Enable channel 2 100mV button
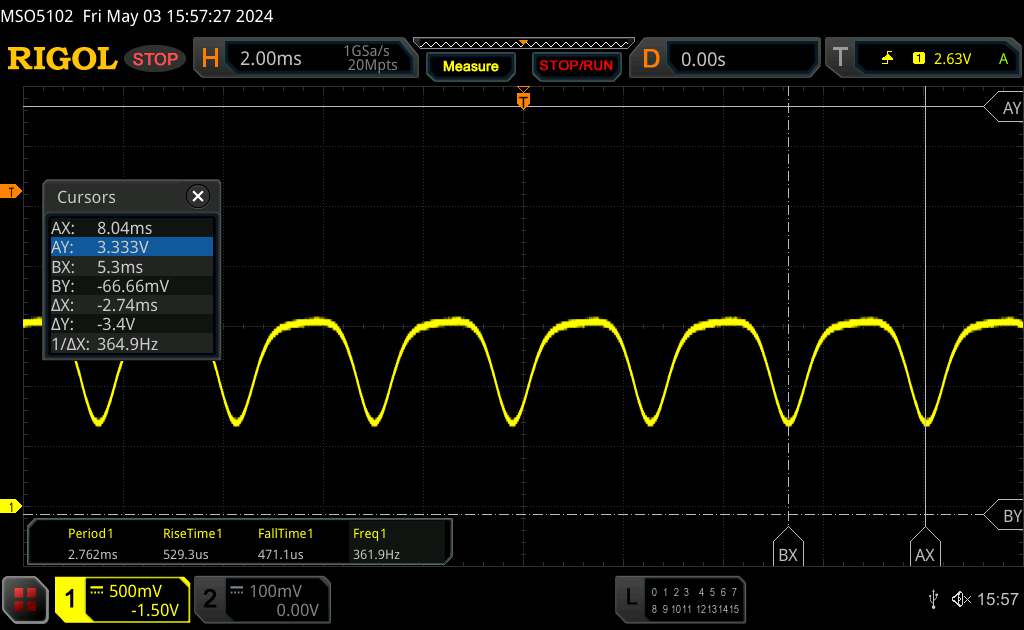The height and width of the screenshot is (630, 1024). coord(259,599)
